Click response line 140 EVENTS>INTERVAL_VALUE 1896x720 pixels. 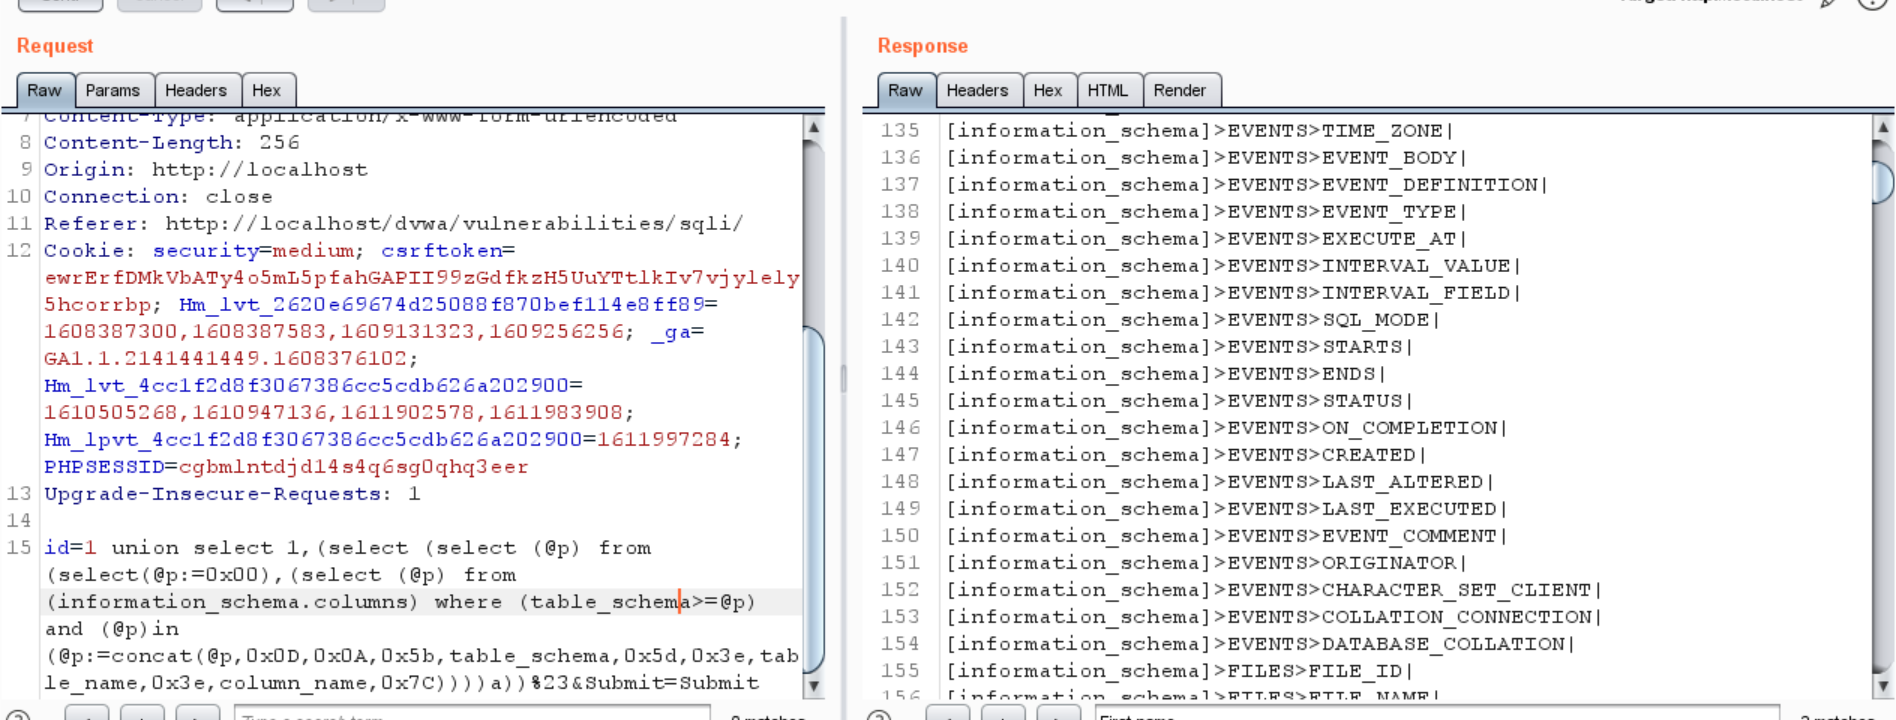[x=1234, y=266]
